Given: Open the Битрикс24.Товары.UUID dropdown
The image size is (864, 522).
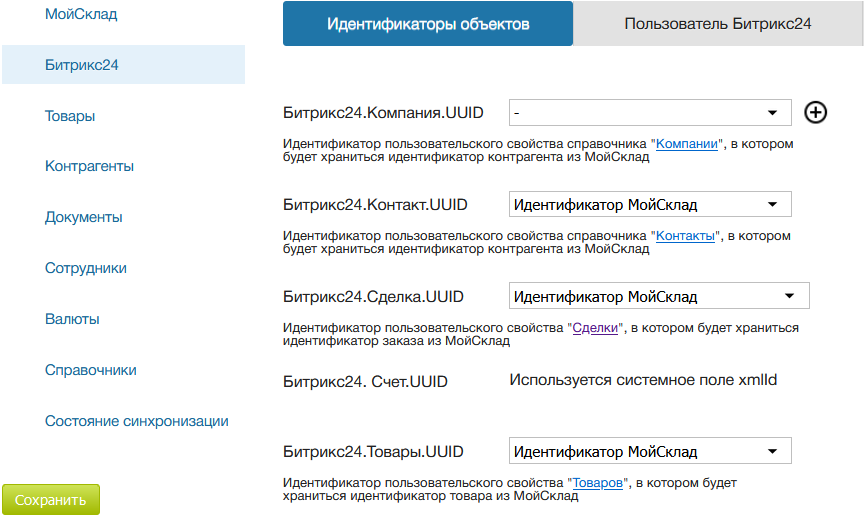Looking at the screenshot, I should pyautogui.click(x=650, y=451).
